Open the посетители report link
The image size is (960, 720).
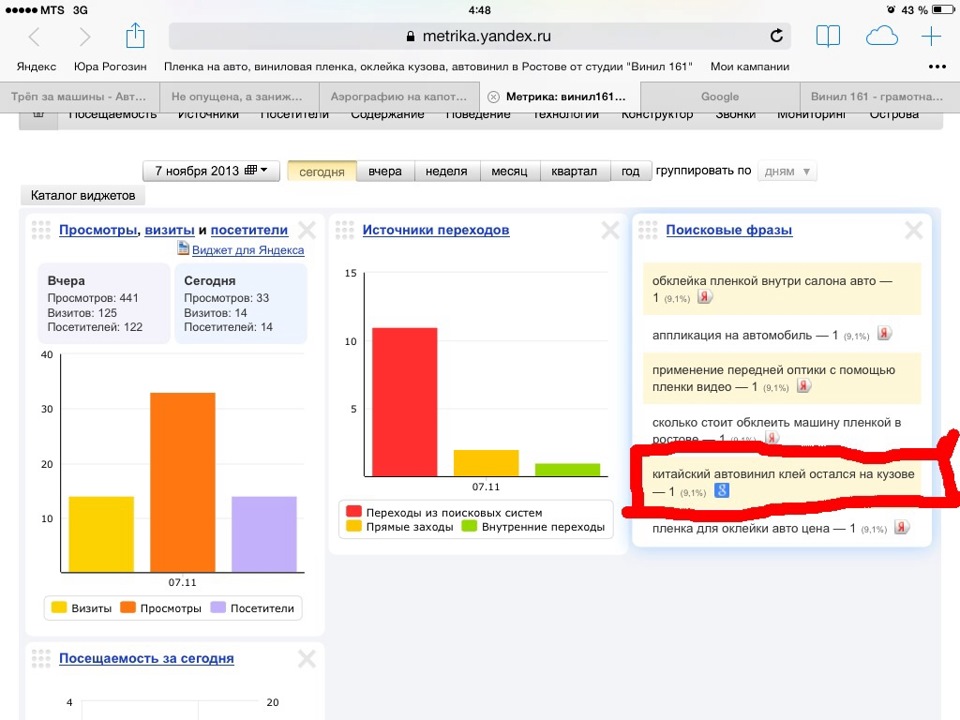(x=249, y=230)
